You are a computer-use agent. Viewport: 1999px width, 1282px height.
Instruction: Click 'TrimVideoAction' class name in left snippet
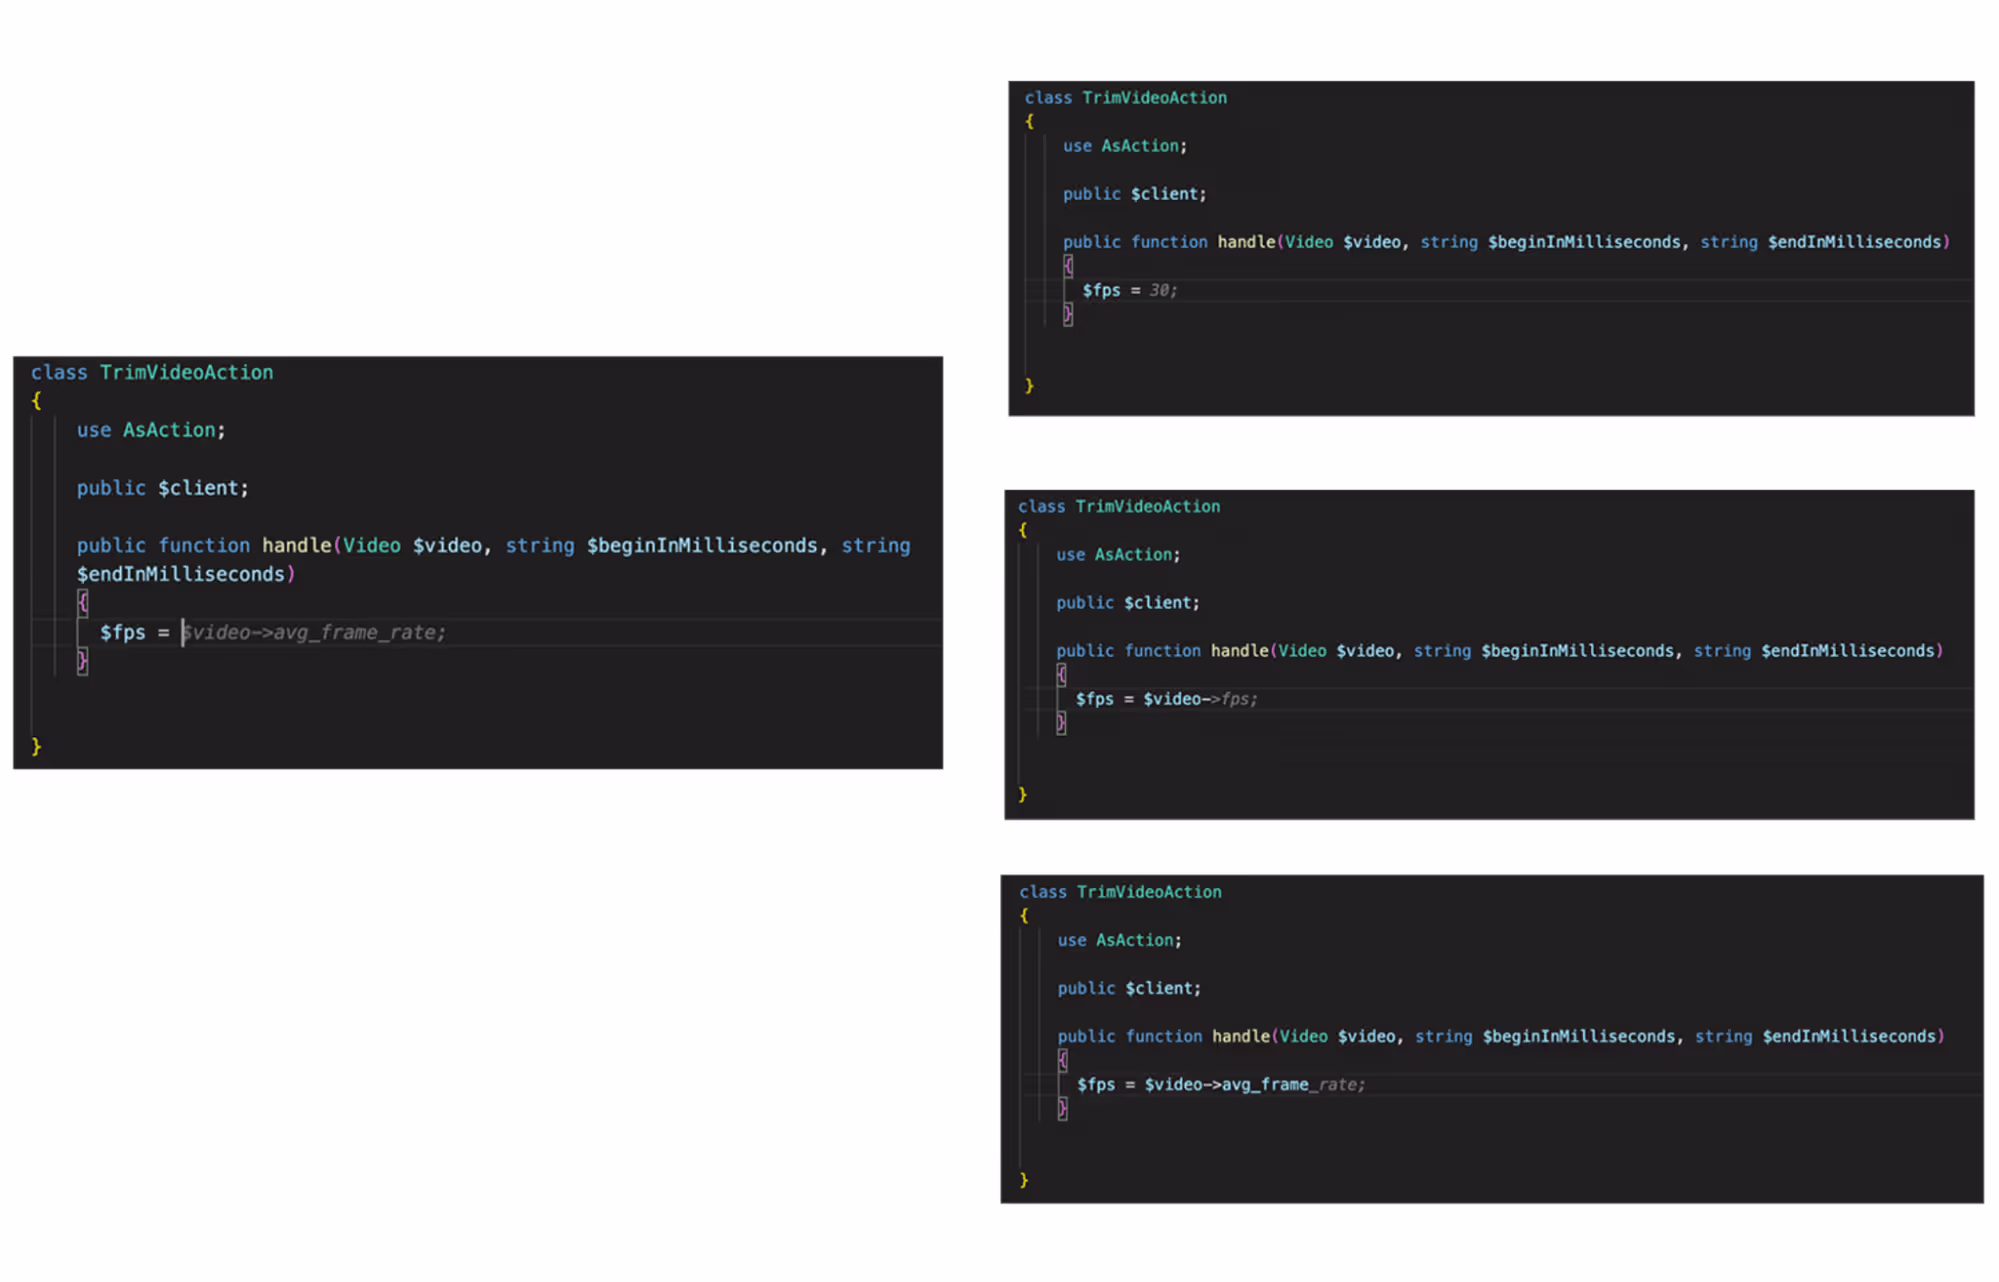(x=186, y=372)
